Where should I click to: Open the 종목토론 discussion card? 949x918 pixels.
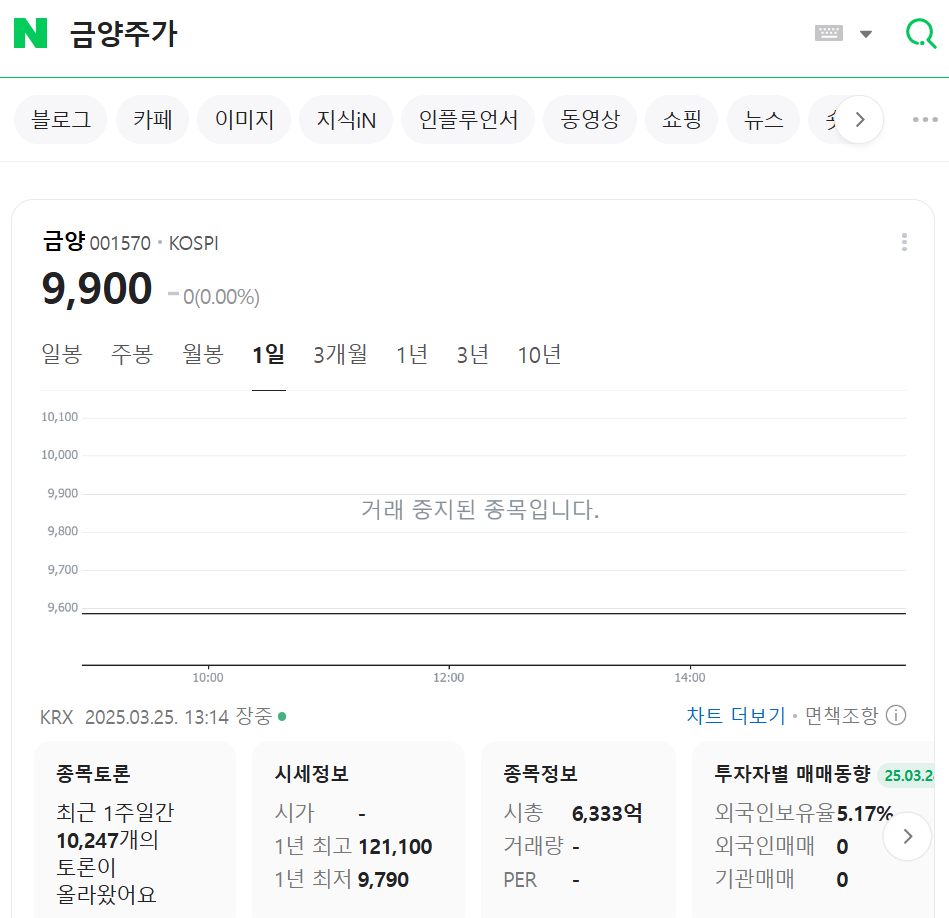pos(135,830)
